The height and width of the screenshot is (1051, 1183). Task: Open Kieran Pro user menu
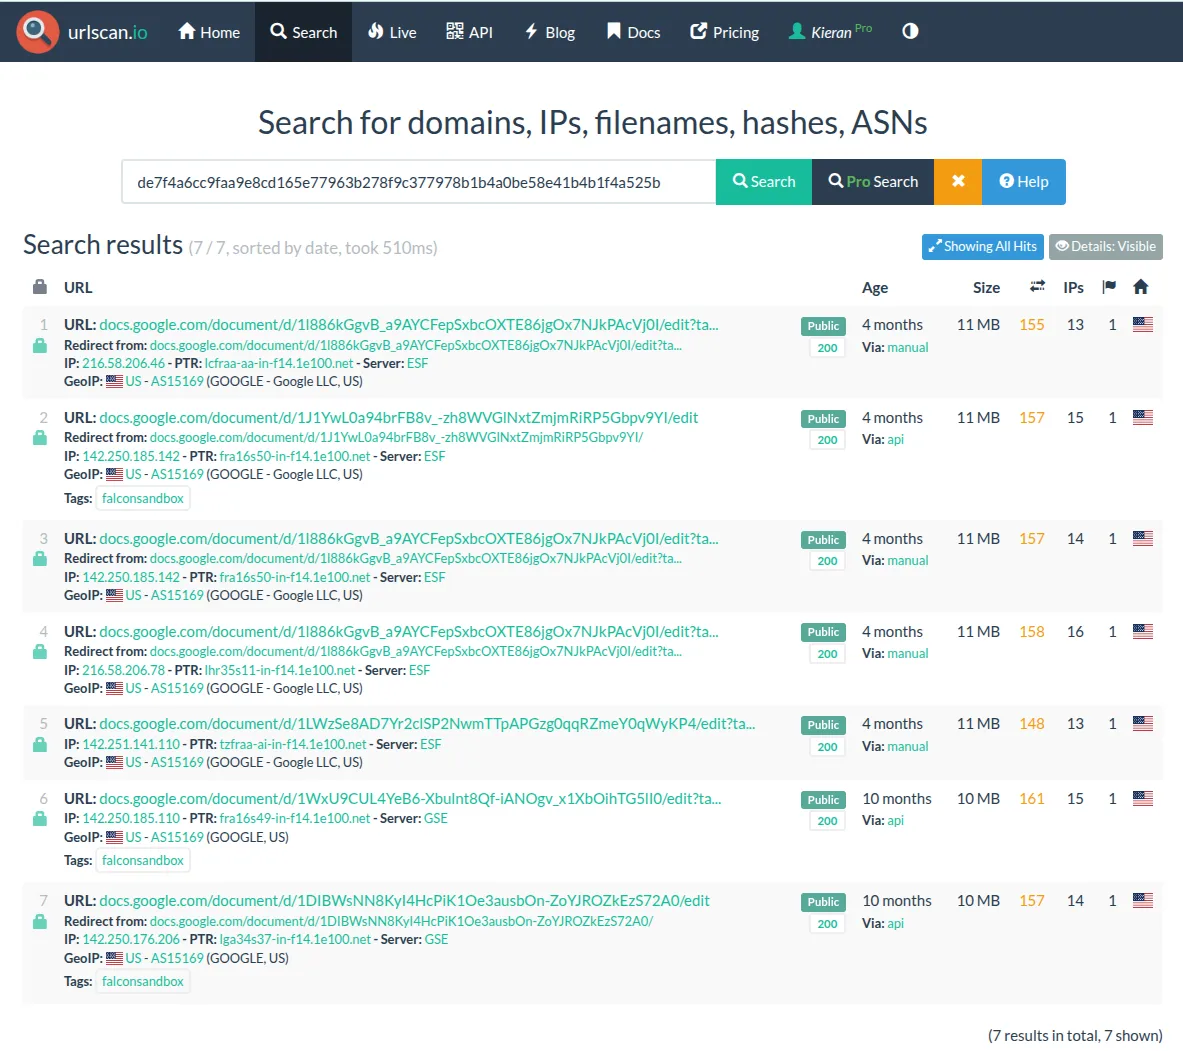click(x=830, y=32)
